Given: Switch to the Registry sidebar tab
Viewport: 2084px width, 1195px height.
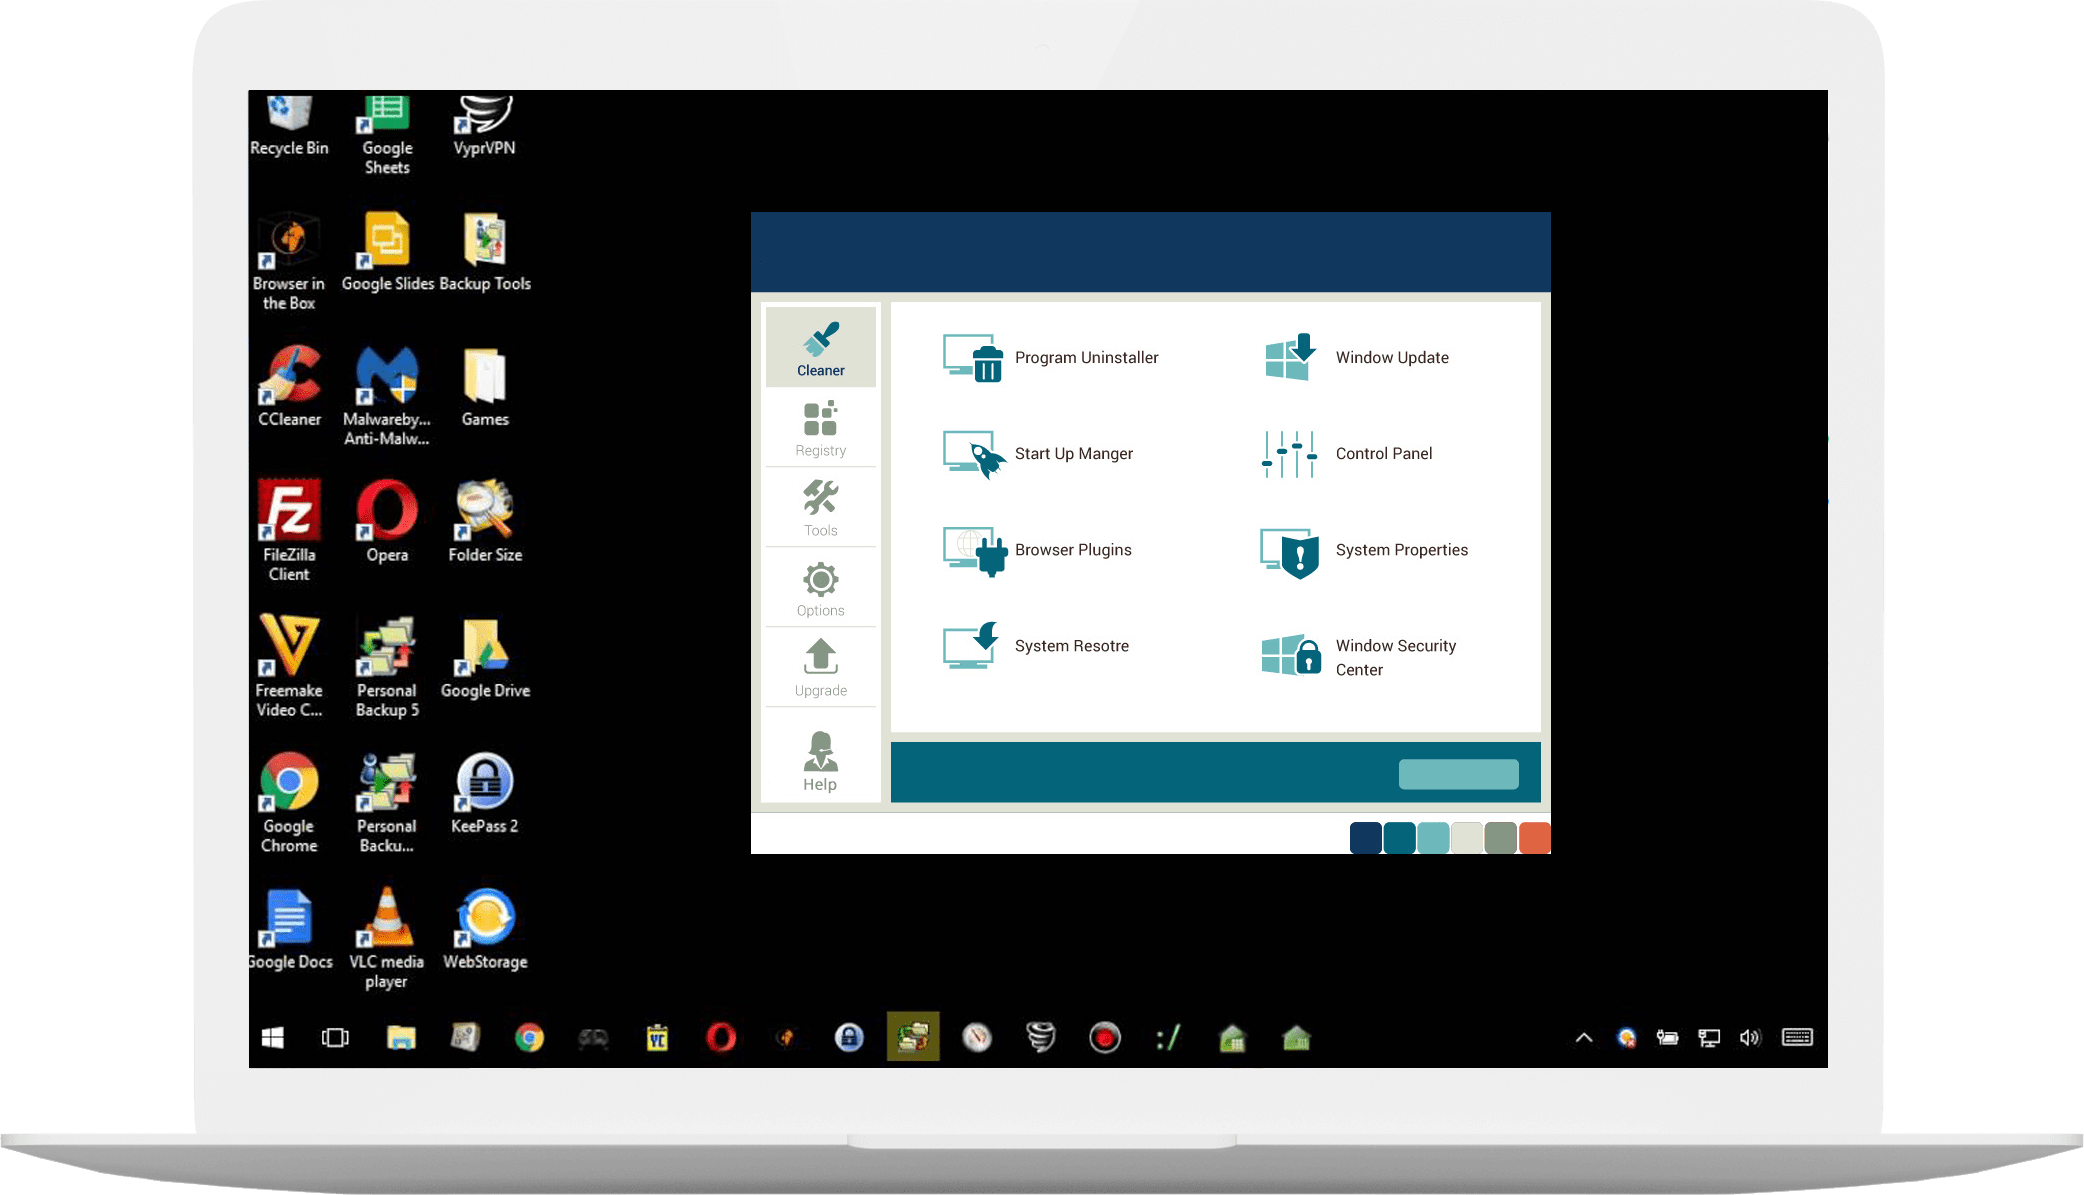Looking at the screenshot, I should click(820, 429).
